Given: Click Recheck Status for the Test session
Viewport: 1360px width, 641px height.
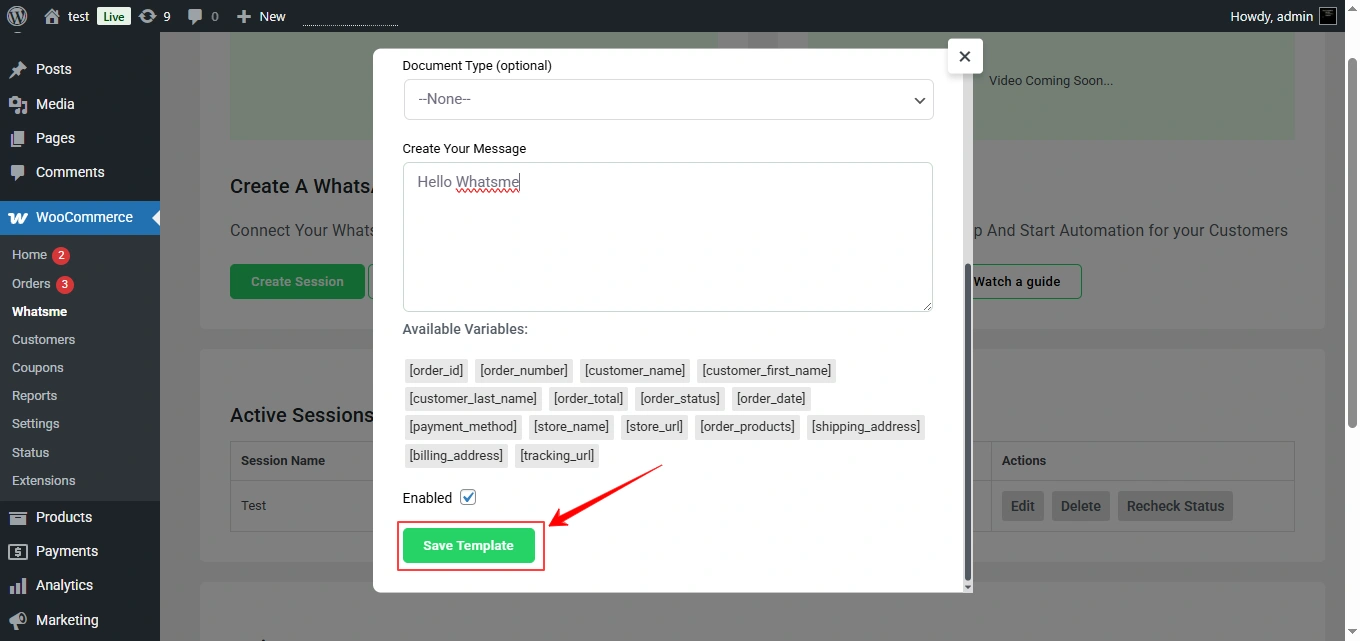Looking at the screenshot, I should coord(1175,506).
